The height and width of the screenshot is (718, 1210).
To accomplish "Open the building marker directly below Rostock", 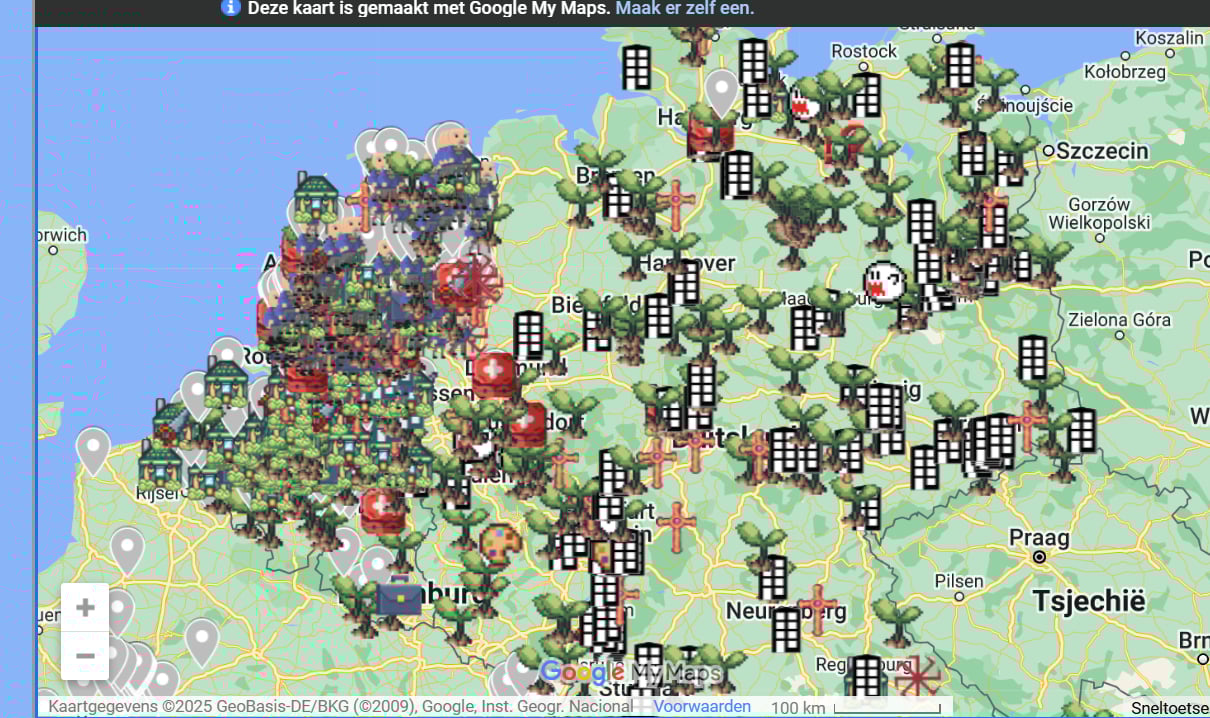I will coord(866,94).
